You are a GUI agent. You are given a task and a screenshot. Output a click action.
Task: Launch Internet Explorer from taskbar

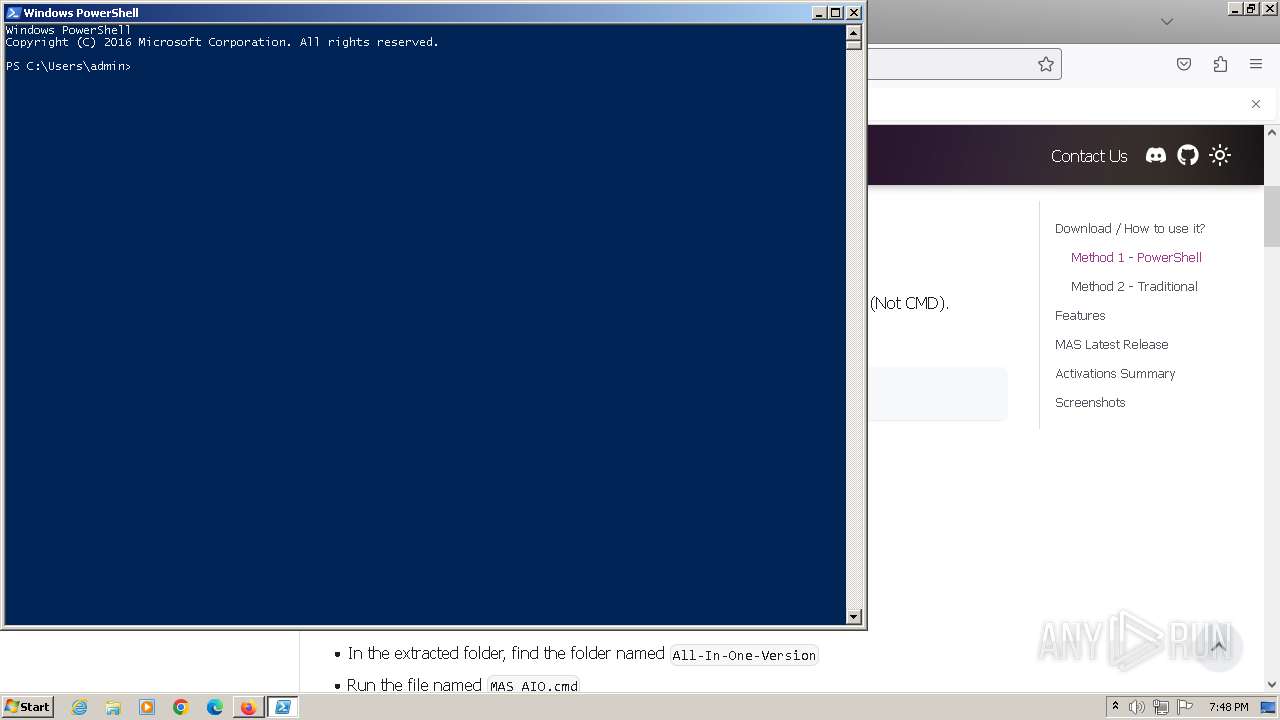79,707
